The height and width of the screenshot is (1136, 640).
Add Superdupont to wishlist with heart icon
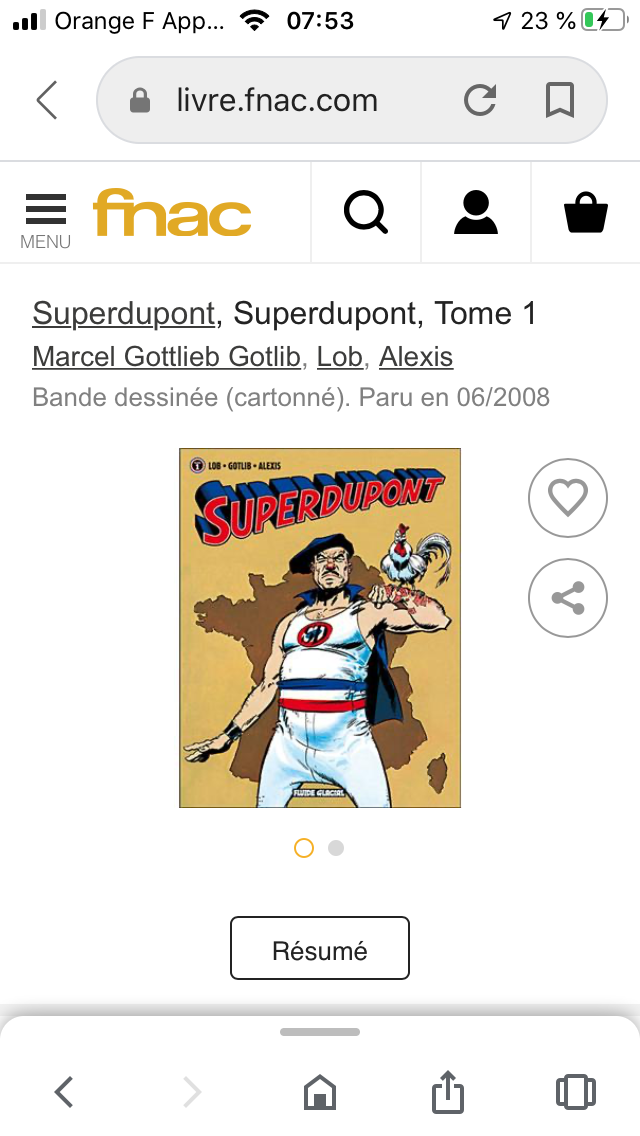click(568, 498)
